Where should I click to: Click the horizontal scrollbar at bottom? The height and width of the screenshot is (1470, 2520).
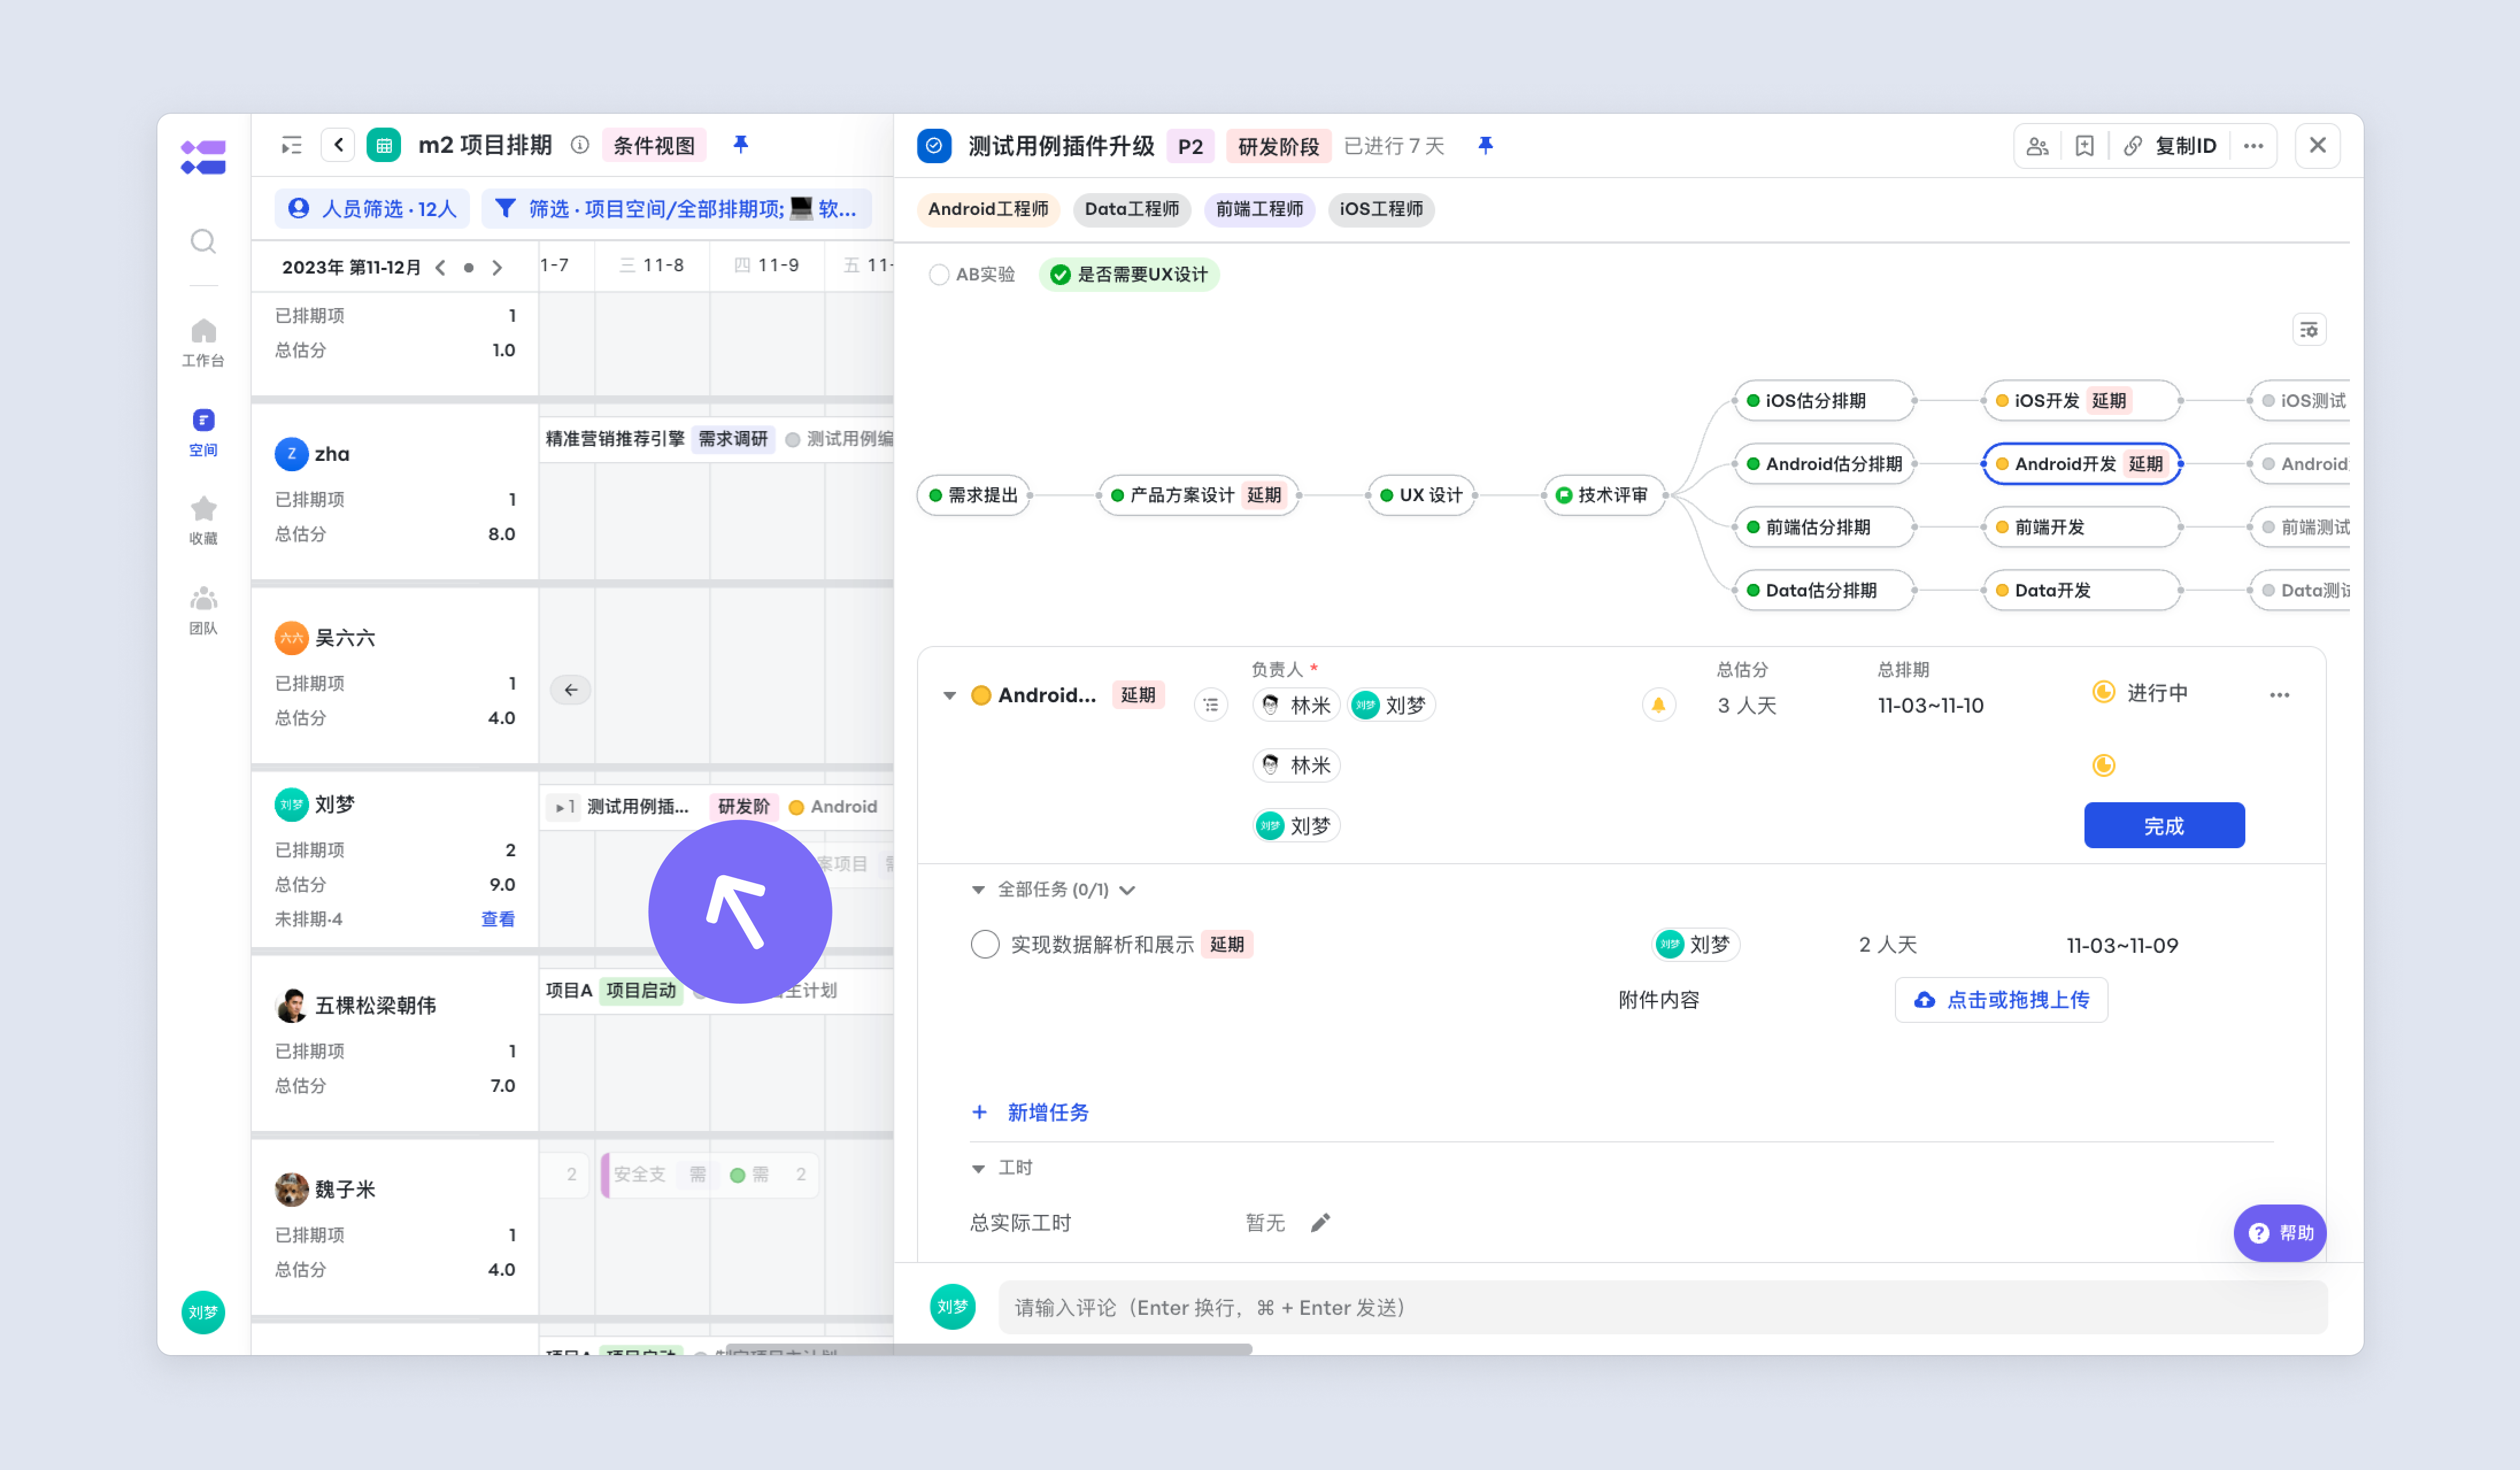[x=990, y=1350]
